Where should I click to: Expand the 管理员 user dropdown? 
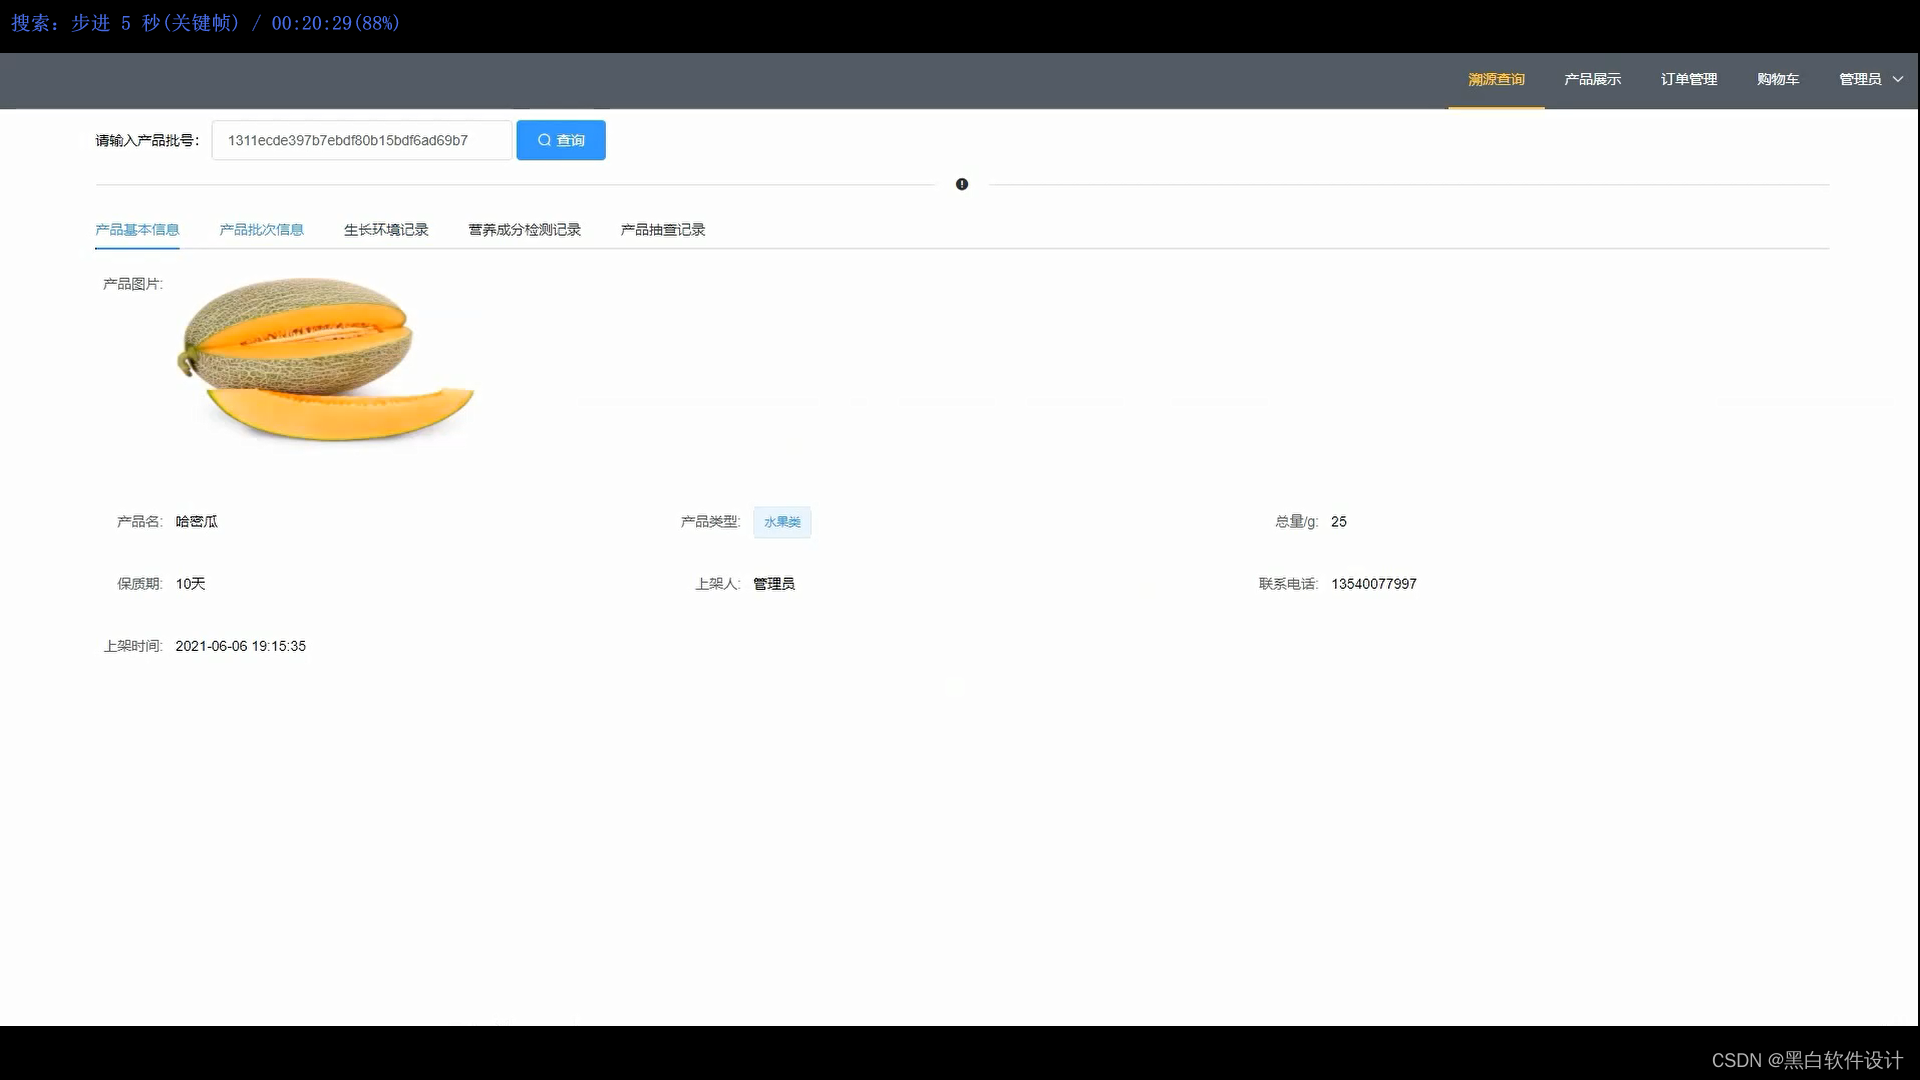tap(1871, 80)
